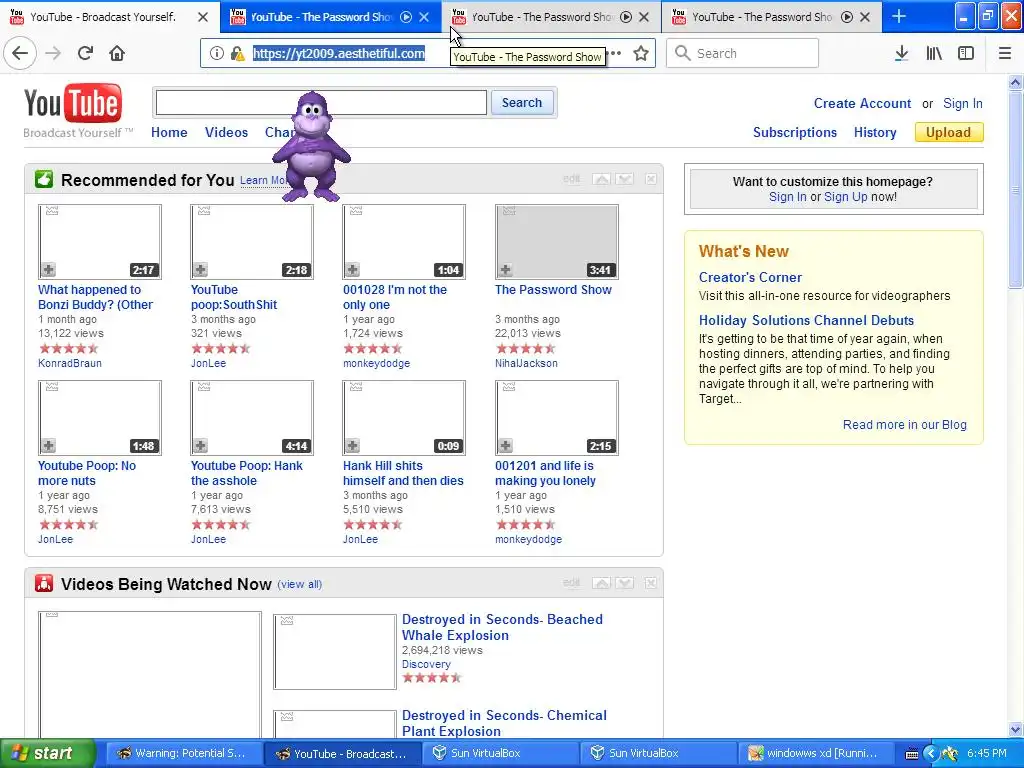Click the Create Account link
Viewport: 1024px width, 768px height.
(862, 103)
